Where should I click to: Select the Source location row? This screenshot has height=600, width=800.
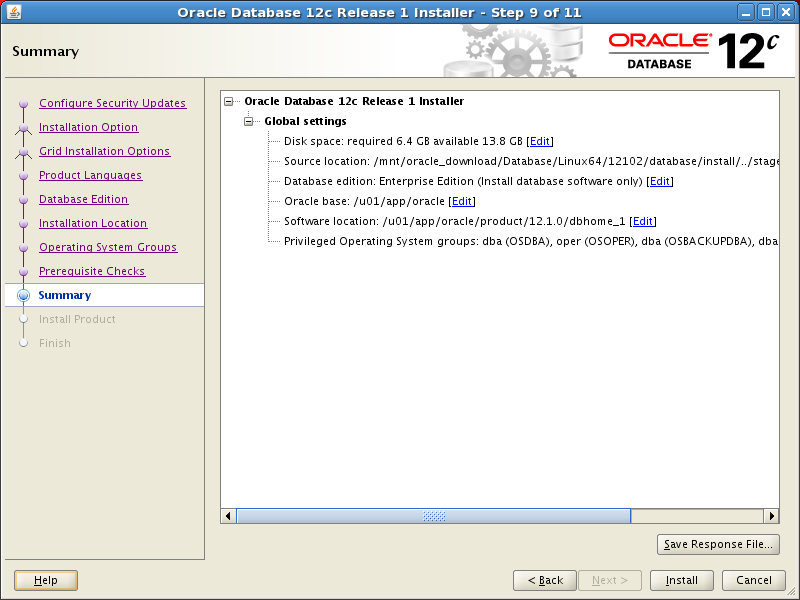pyautogui.click(x=531, y=161)
